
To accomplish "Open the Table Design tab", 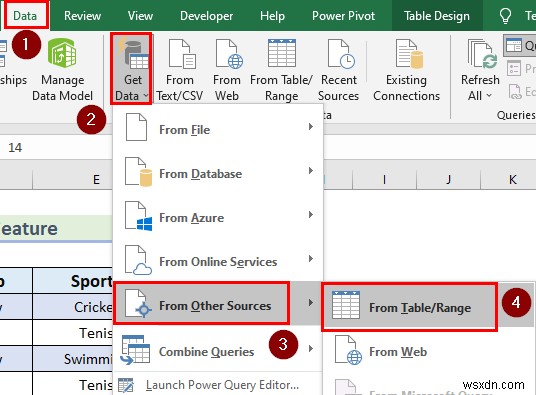I will tap(437, 16).
